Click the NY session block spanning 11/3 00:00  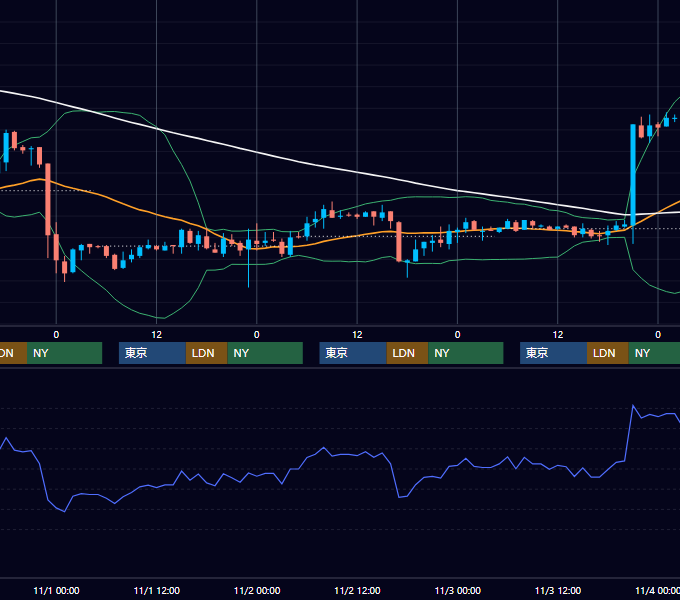[466, 353]
